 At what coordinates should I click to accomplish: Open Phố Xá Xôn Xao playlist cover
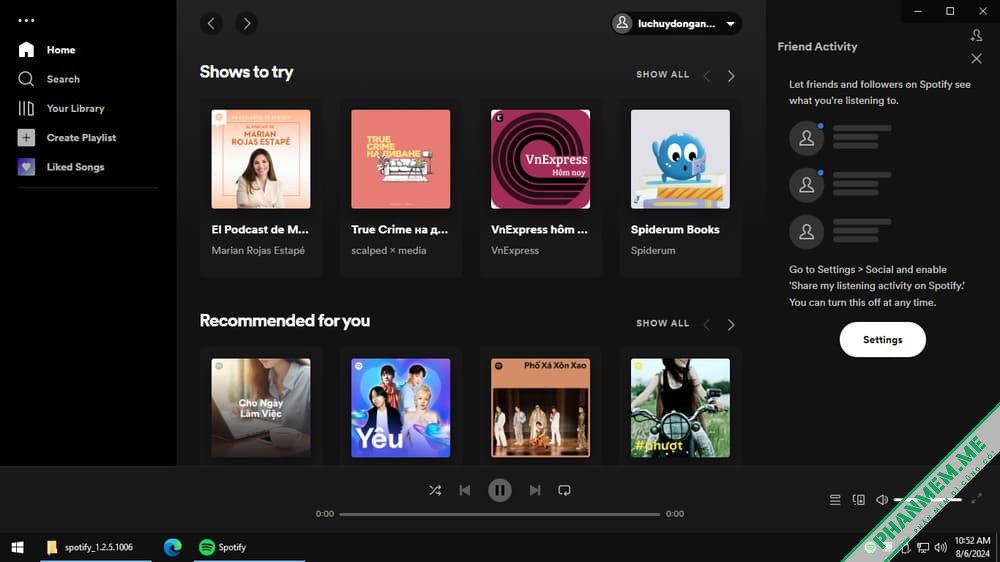click(540, 408)
